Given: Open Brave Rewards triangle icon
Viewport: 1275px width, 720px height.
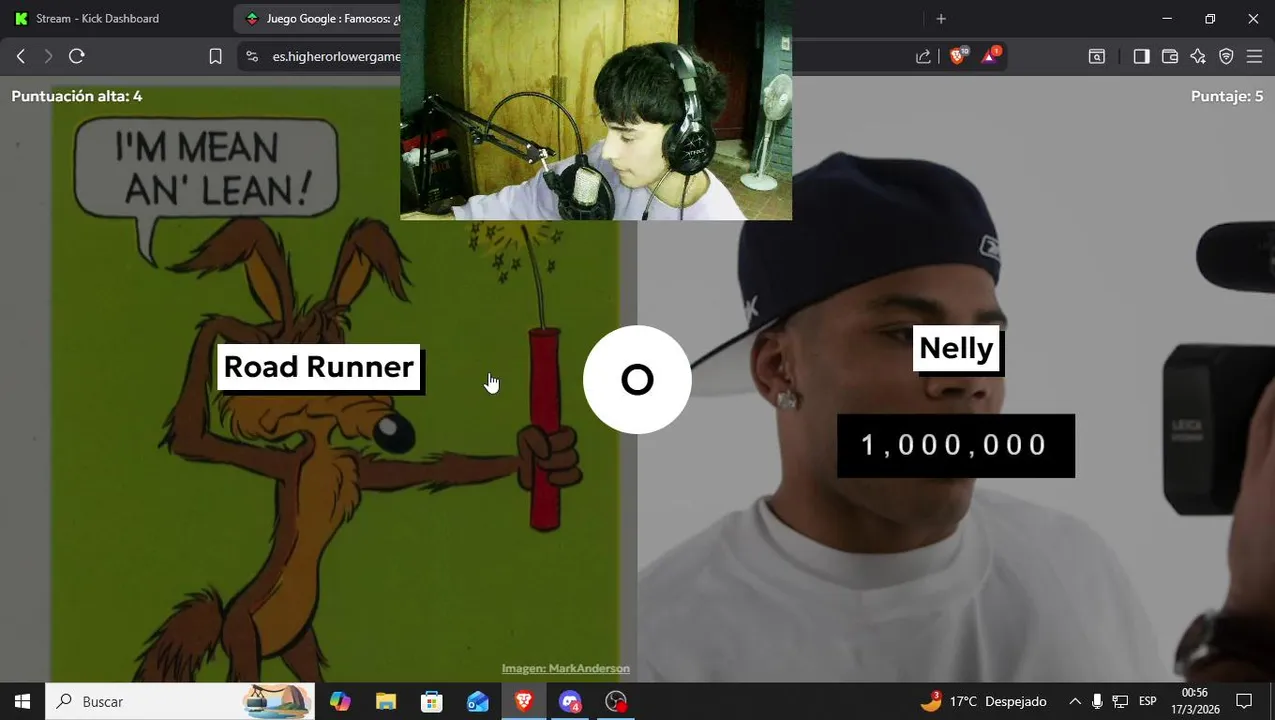Looking at the screenshot, I should point(990,56).
